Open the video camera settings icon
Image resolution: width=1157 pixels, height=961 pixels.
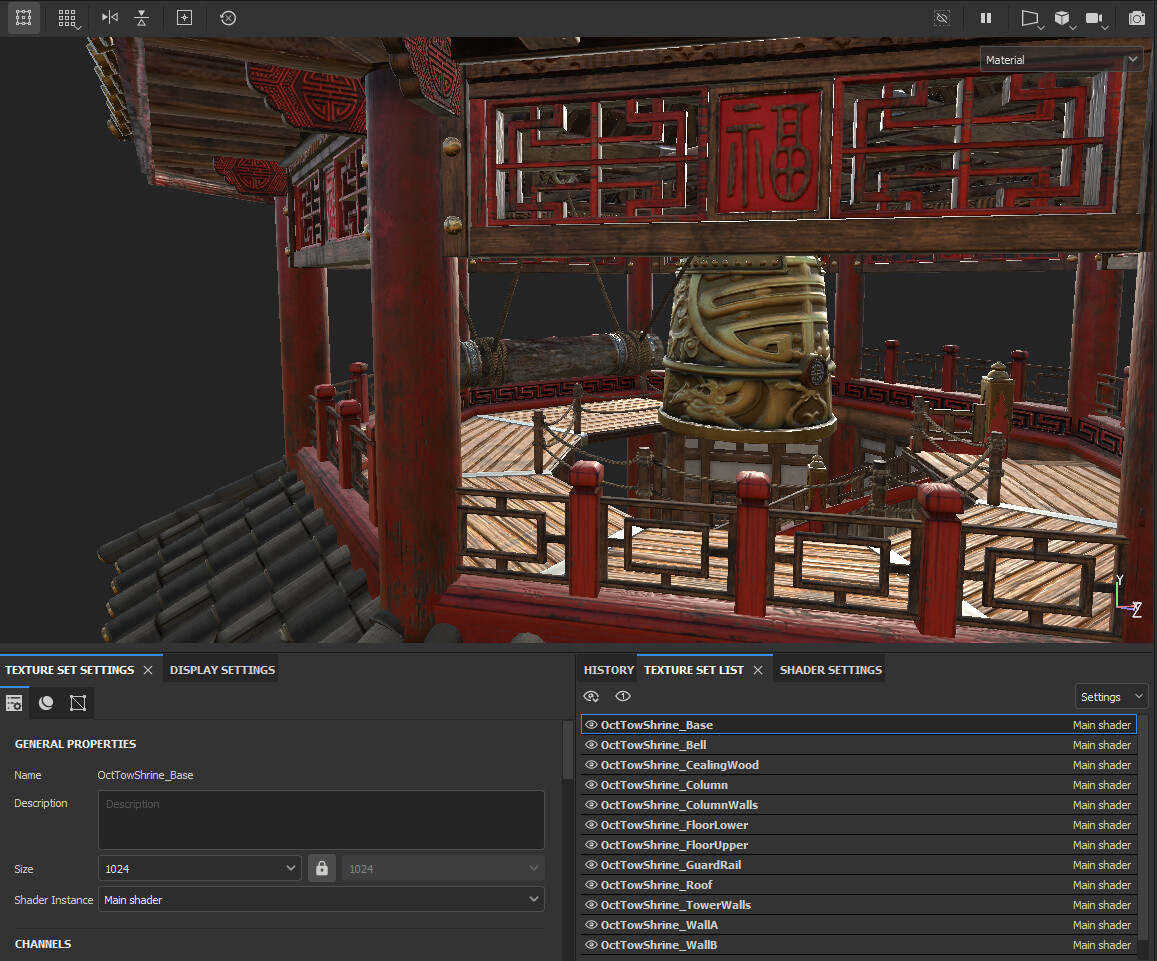pos(1095,18)
